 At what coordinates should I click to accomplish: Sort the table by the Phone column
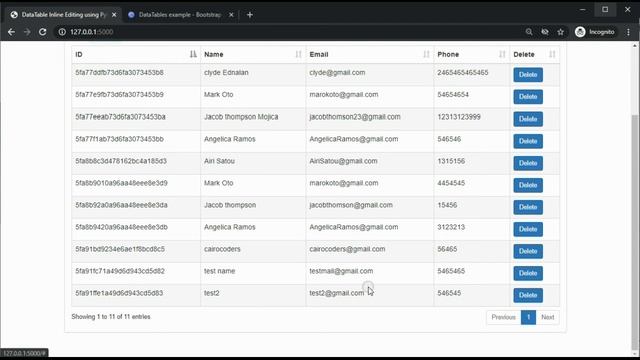pos(471,54)
